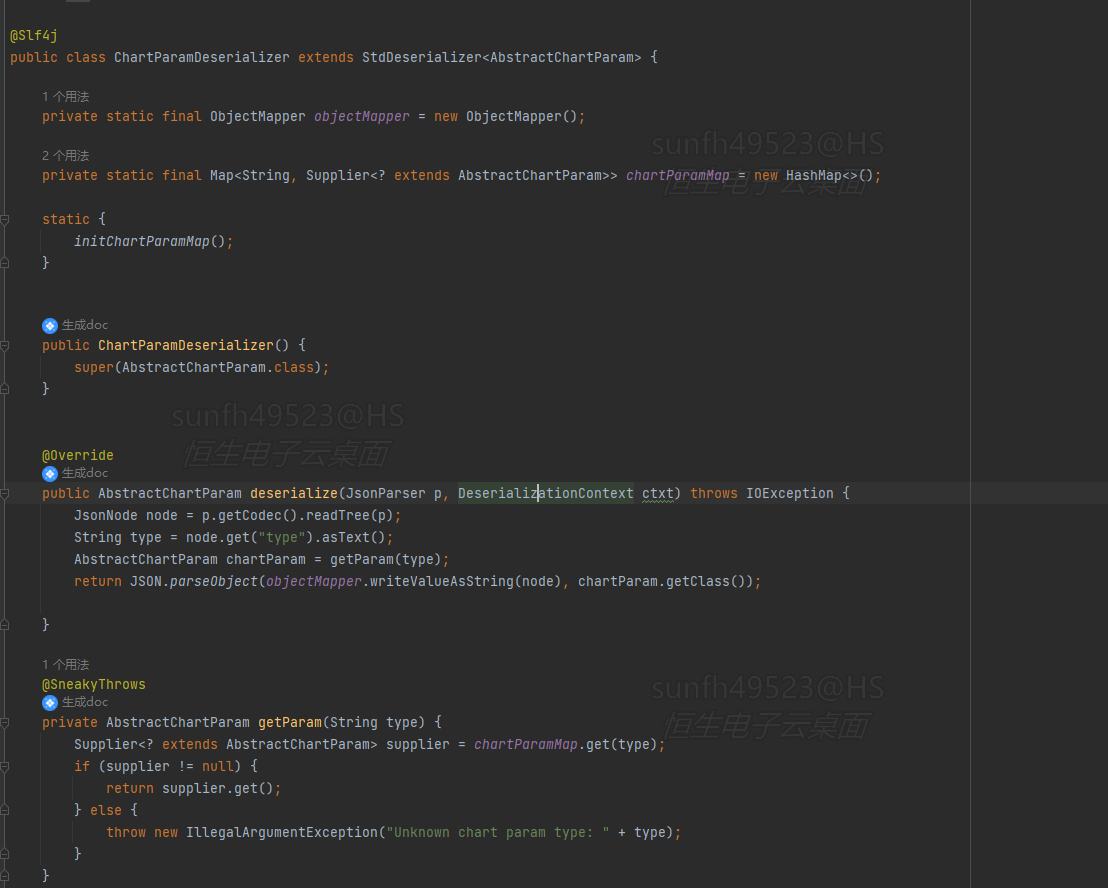Click objectMapper in its field declaration
This screenshot has width=1108, height=888.
361,117
